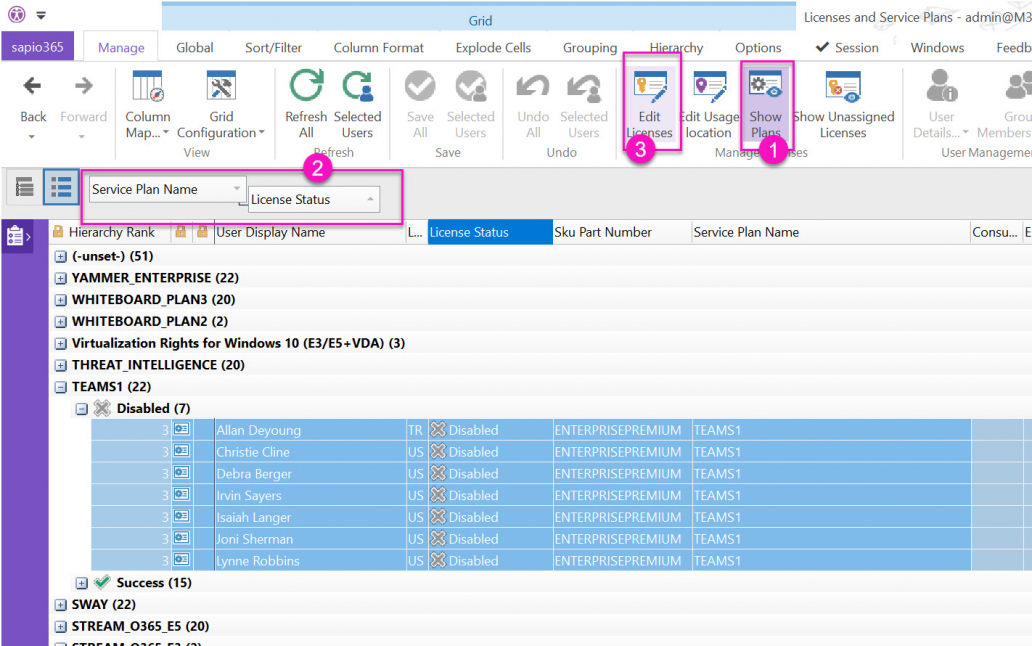Click Hierarchy Rank column header
The width and height of the screenshot is (1032, 646).
(x=112, y=232)
